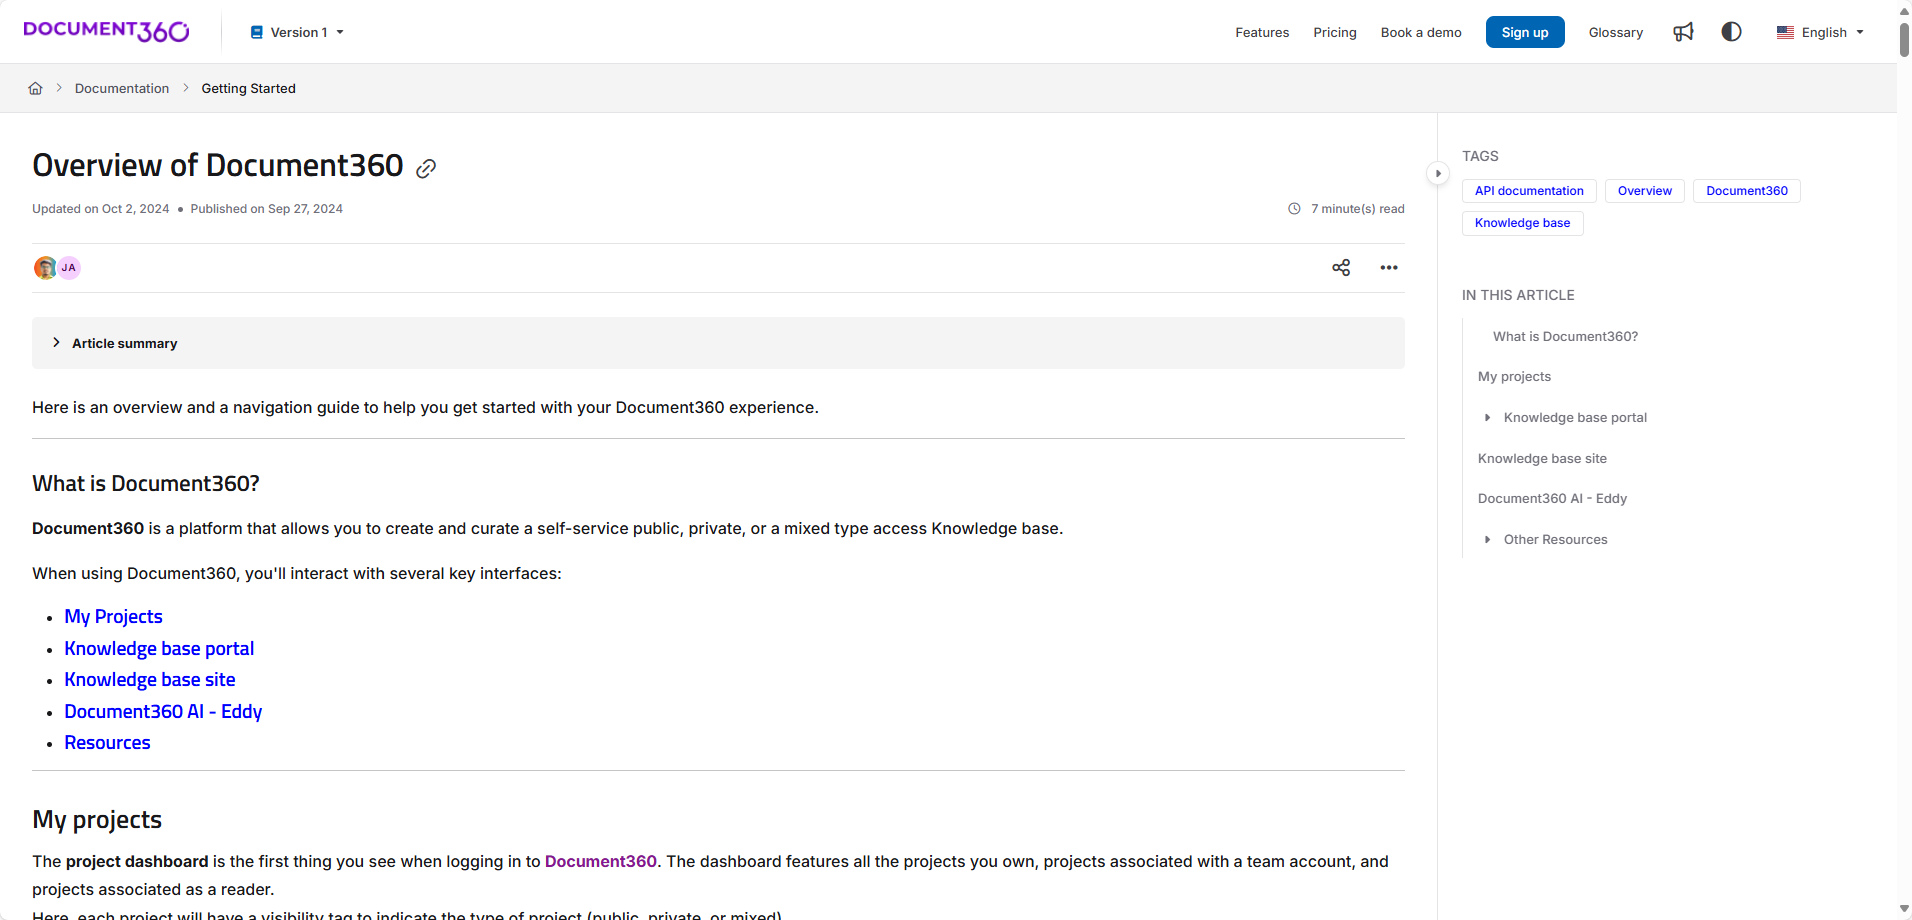Open the Glossary page
The height and width of the screenshot is (920, 1912).
click(x=1616, y=32)
